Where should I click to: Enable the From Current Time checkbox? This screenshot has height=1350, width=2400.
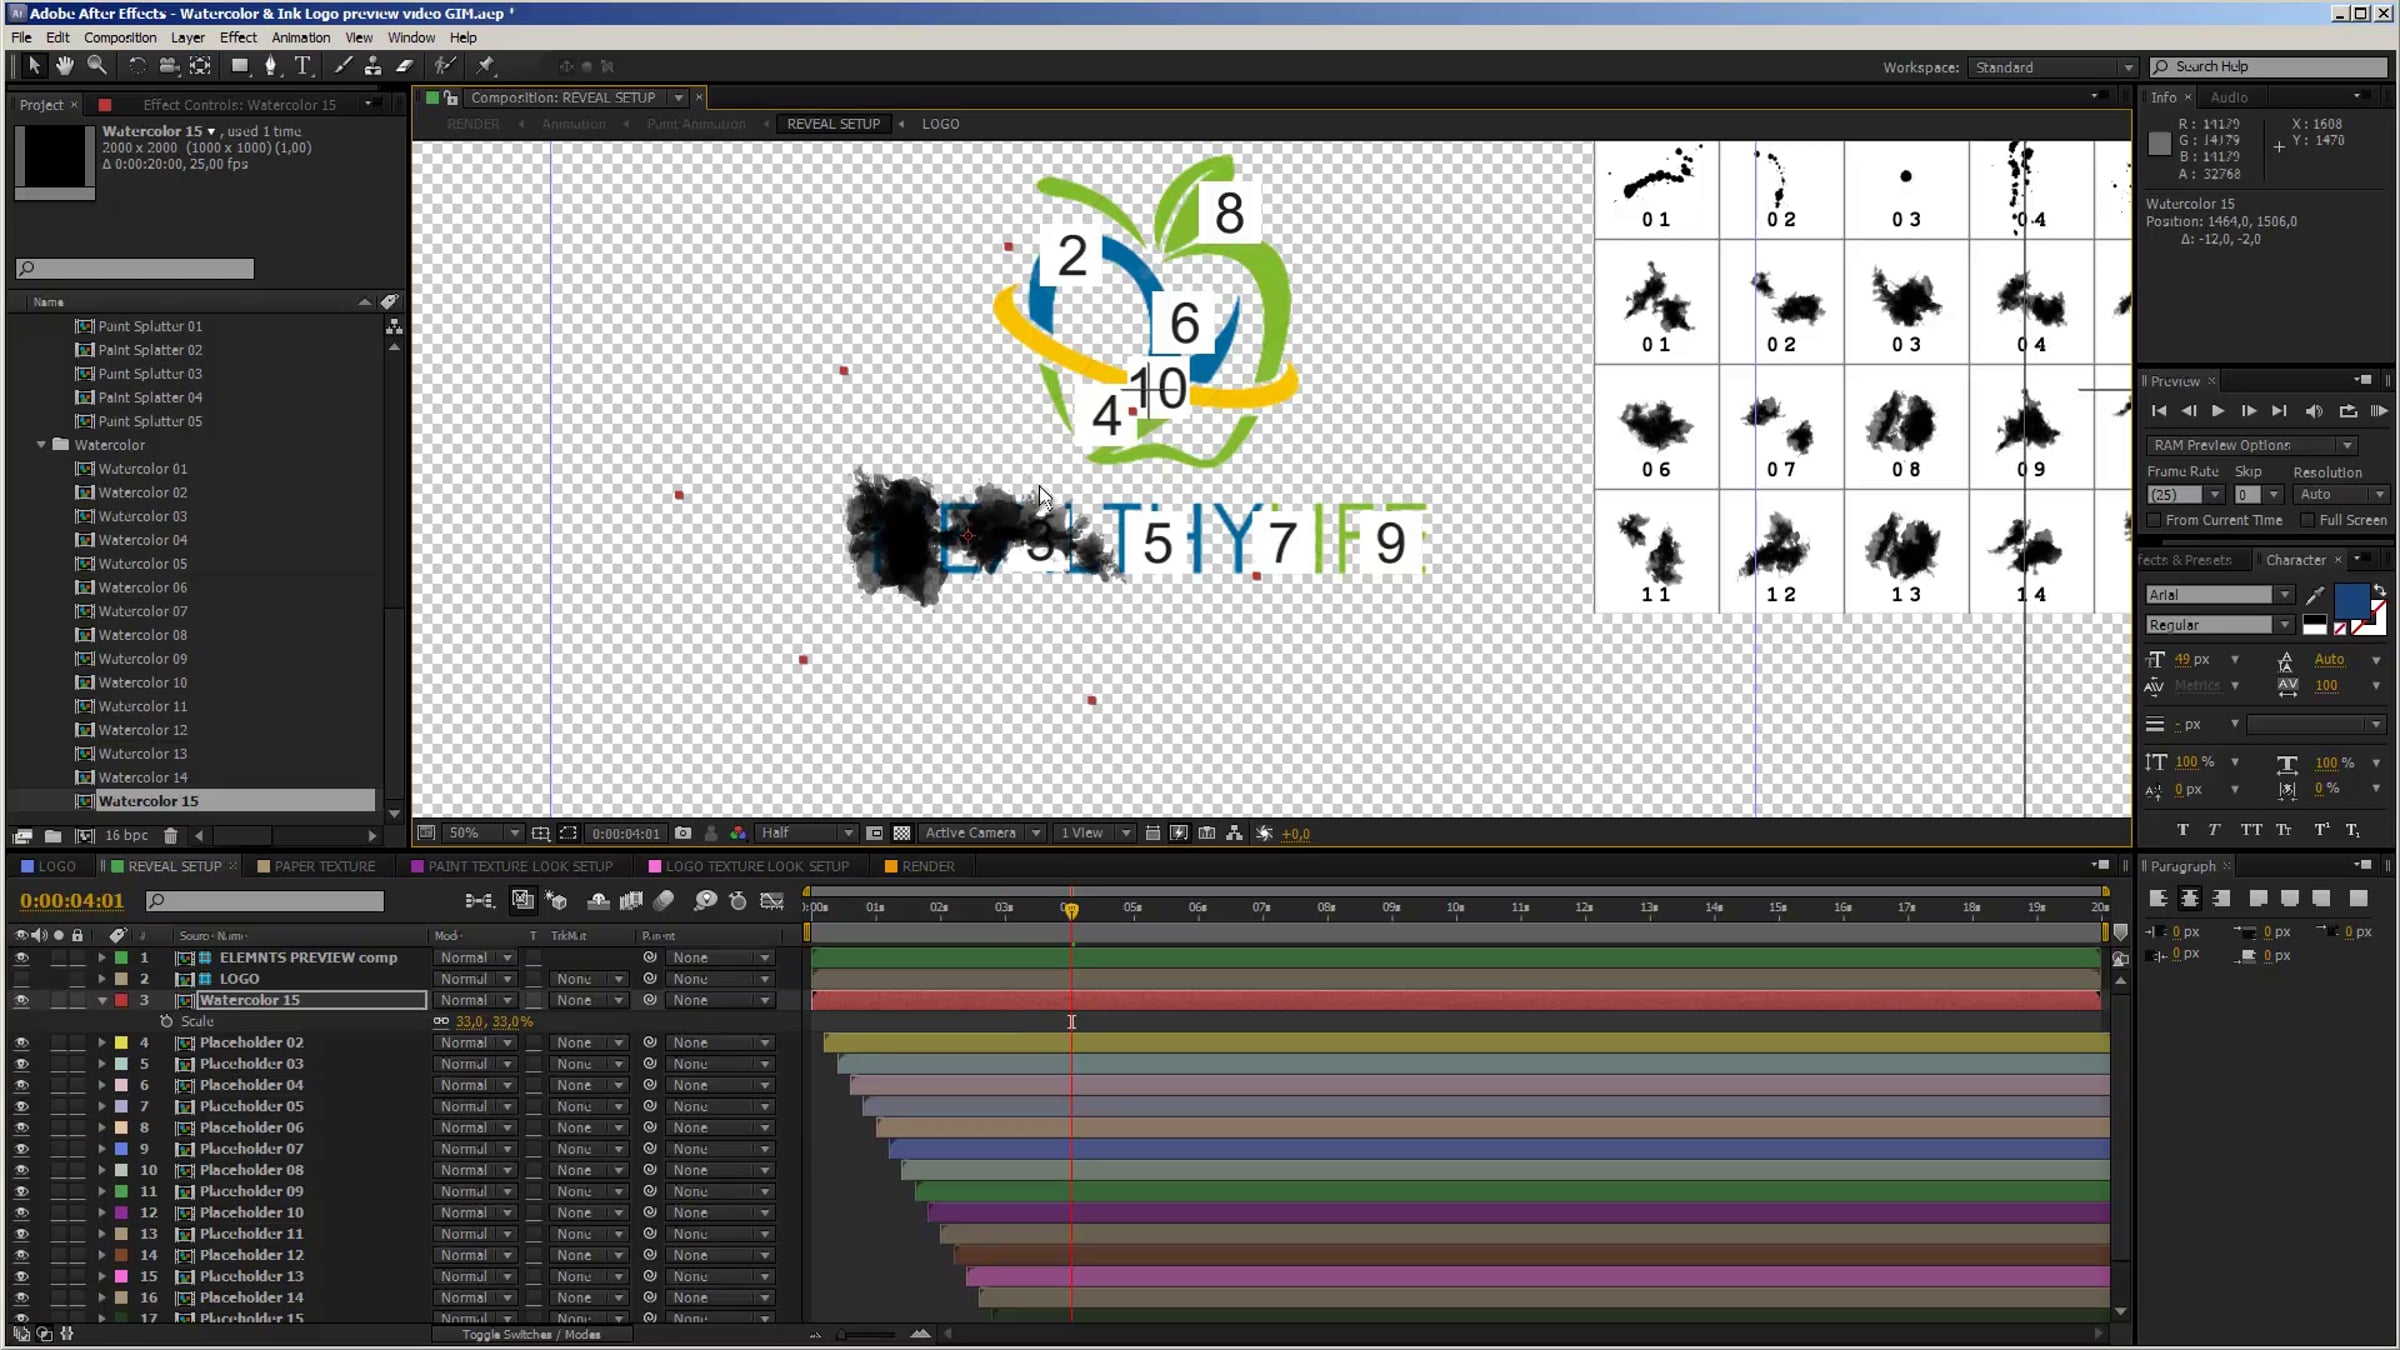coord(2154,520)
